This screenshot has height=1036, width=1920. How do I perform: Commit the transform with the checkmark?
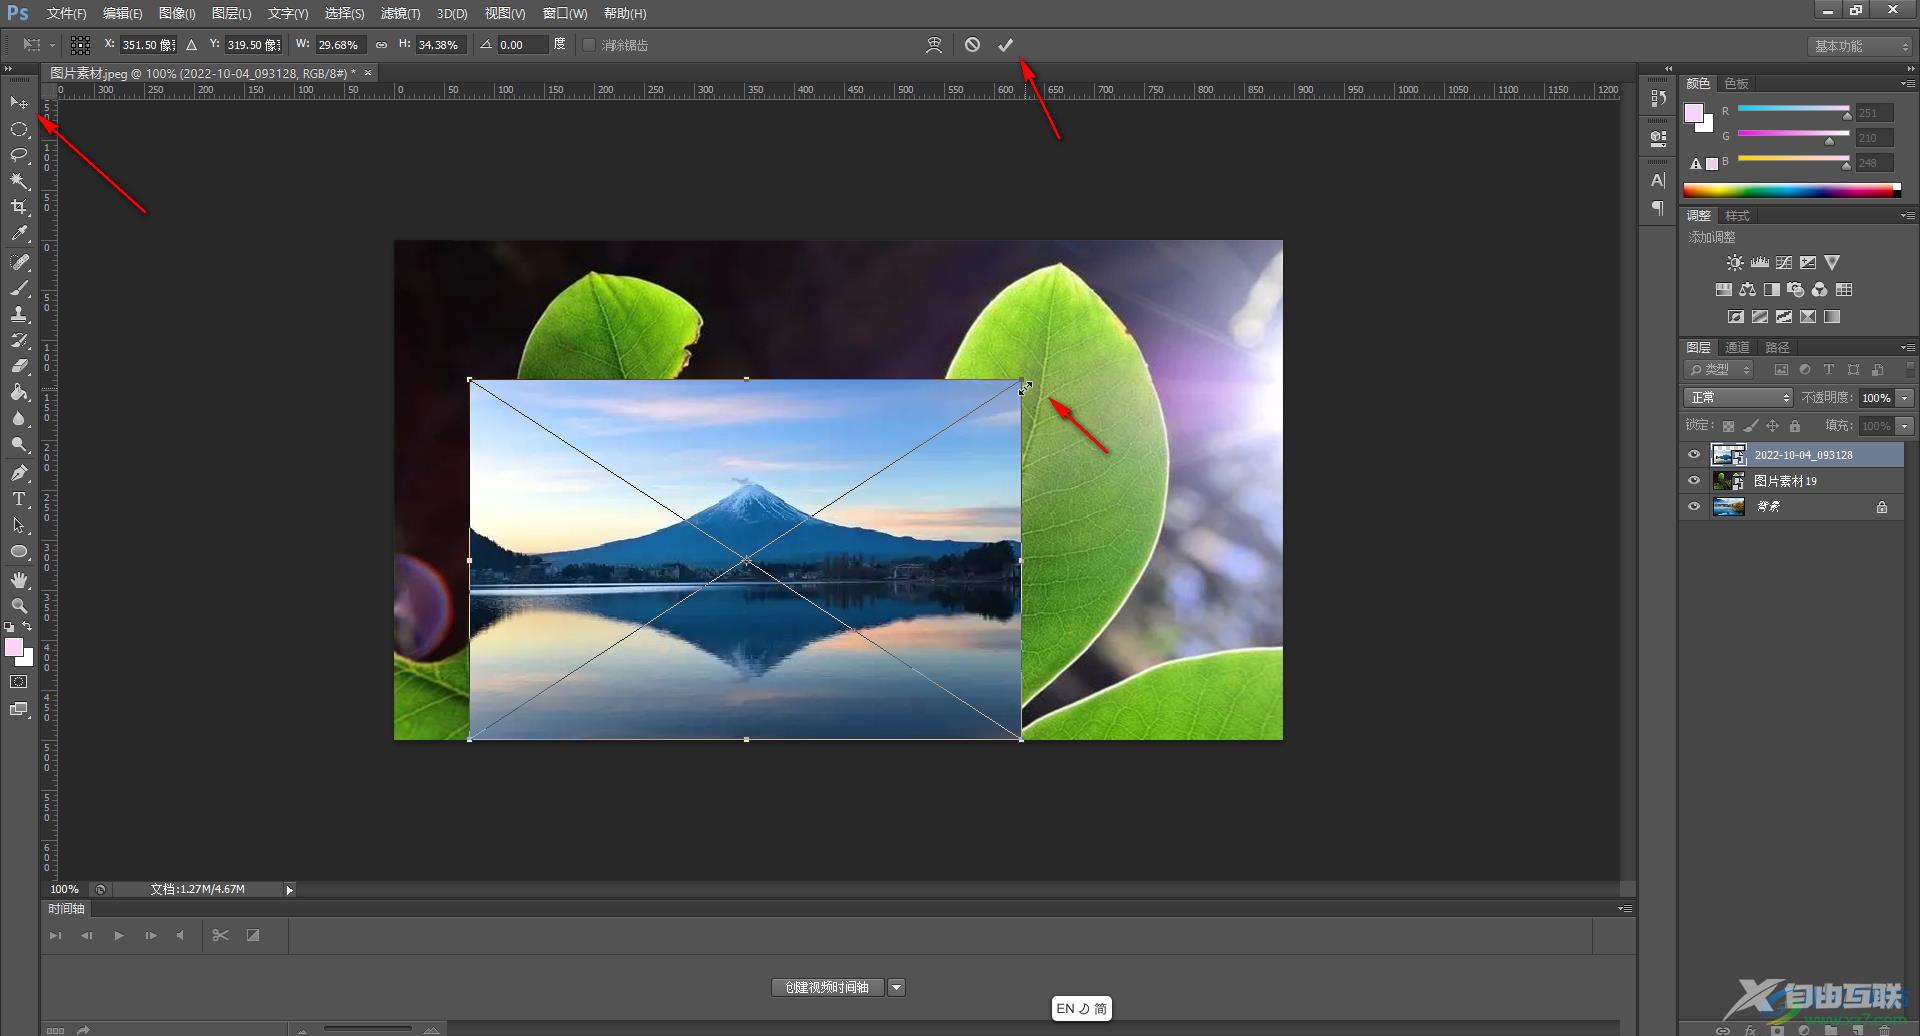coord(1005,45)
